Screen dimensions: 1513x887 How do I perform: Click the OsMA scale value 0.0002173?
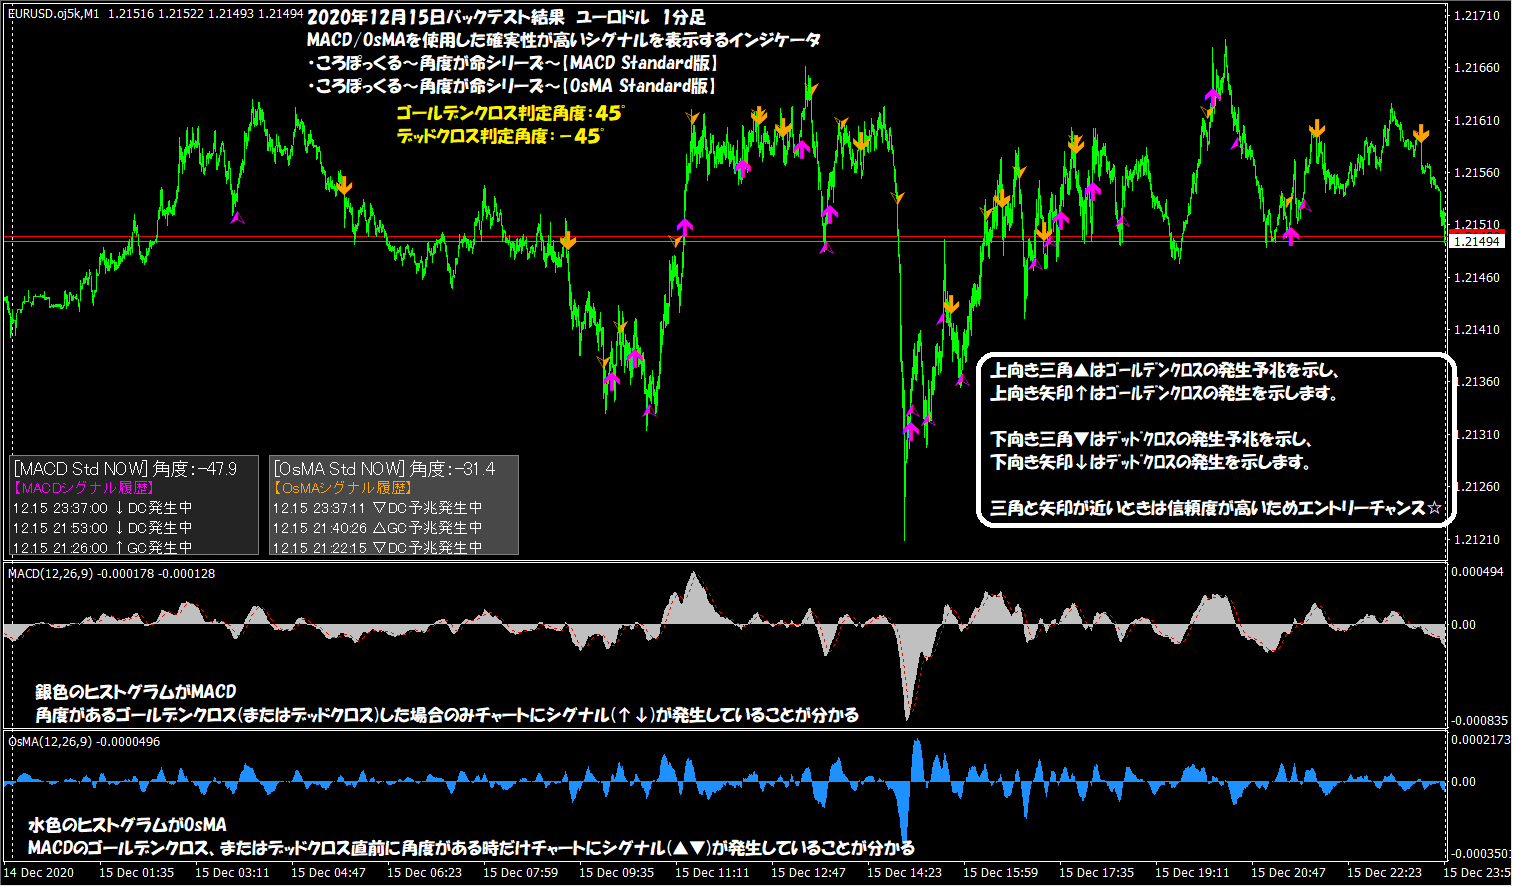pyautogui.click(x=1480, y=740)
